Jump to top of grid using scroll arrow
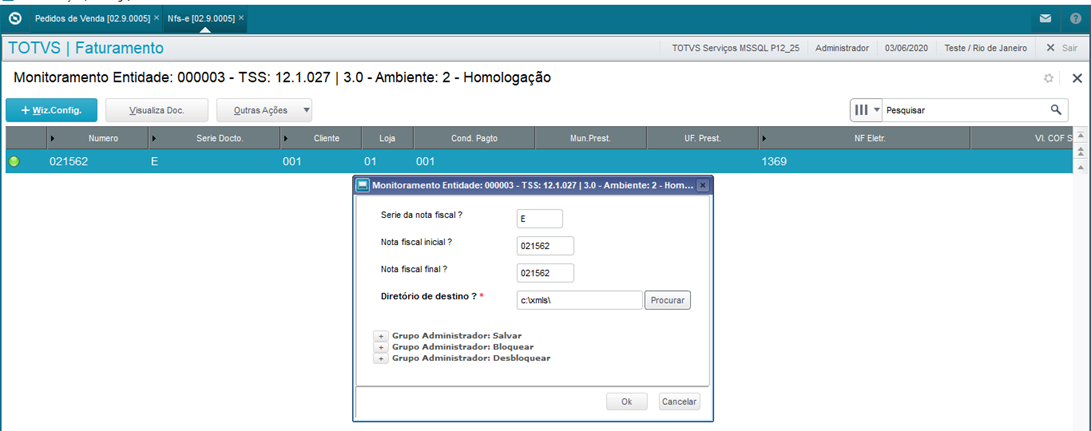The height and width of the screenshot is (431, 1091). (1081, 134)
